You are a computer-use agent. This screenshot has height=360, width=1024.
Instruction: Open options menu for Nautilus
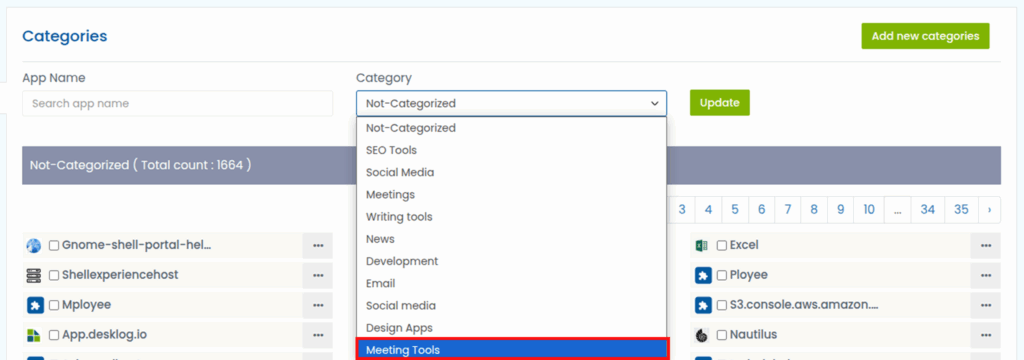(x=985, y=335)
